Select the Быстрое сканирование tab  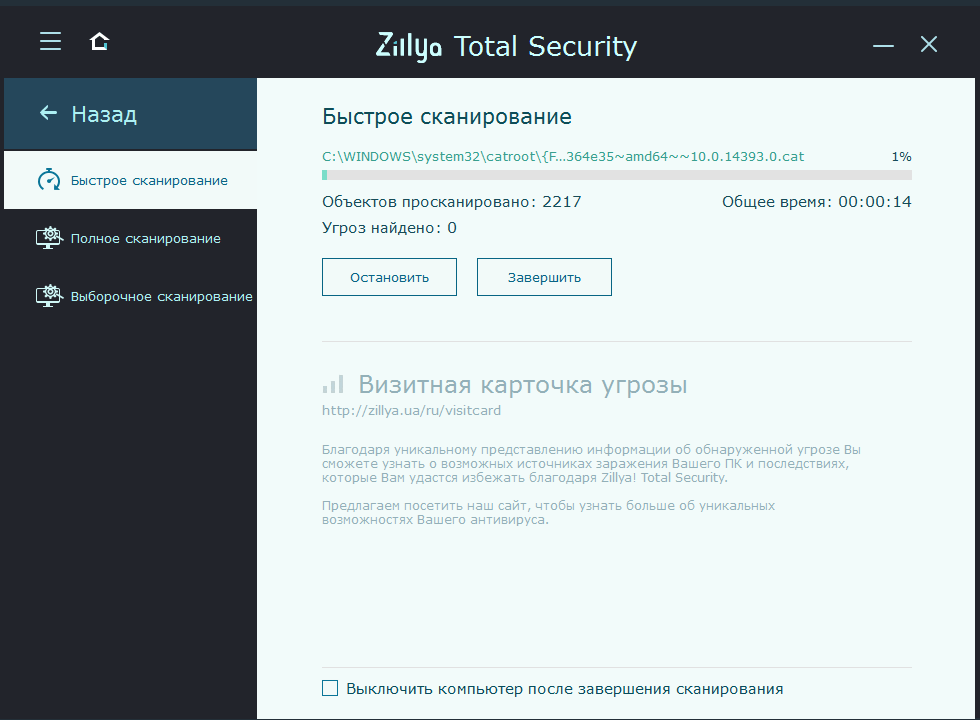149,181
